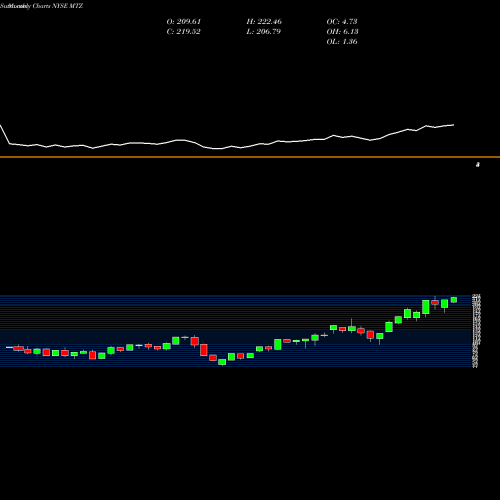This screenshot has height=500, width=500.
Task: Select the close value 'C: 219.52'
Action: (x=183, y=32)
